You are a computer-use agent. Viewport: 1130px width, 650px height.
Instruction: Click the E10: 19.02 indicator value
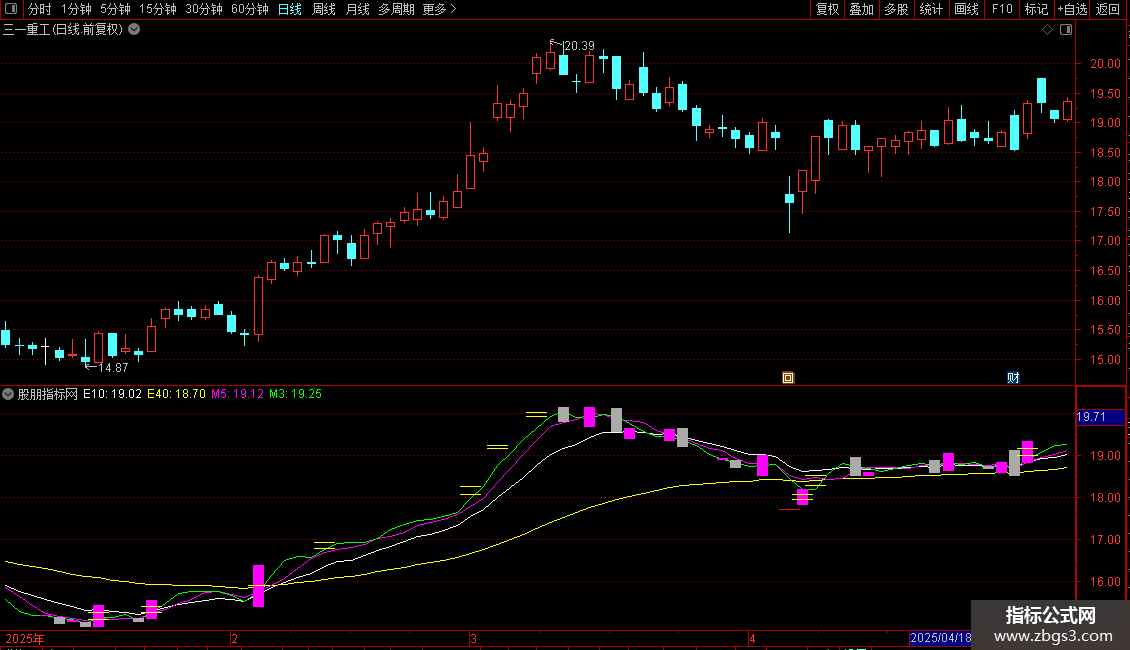tap(112, 394)
